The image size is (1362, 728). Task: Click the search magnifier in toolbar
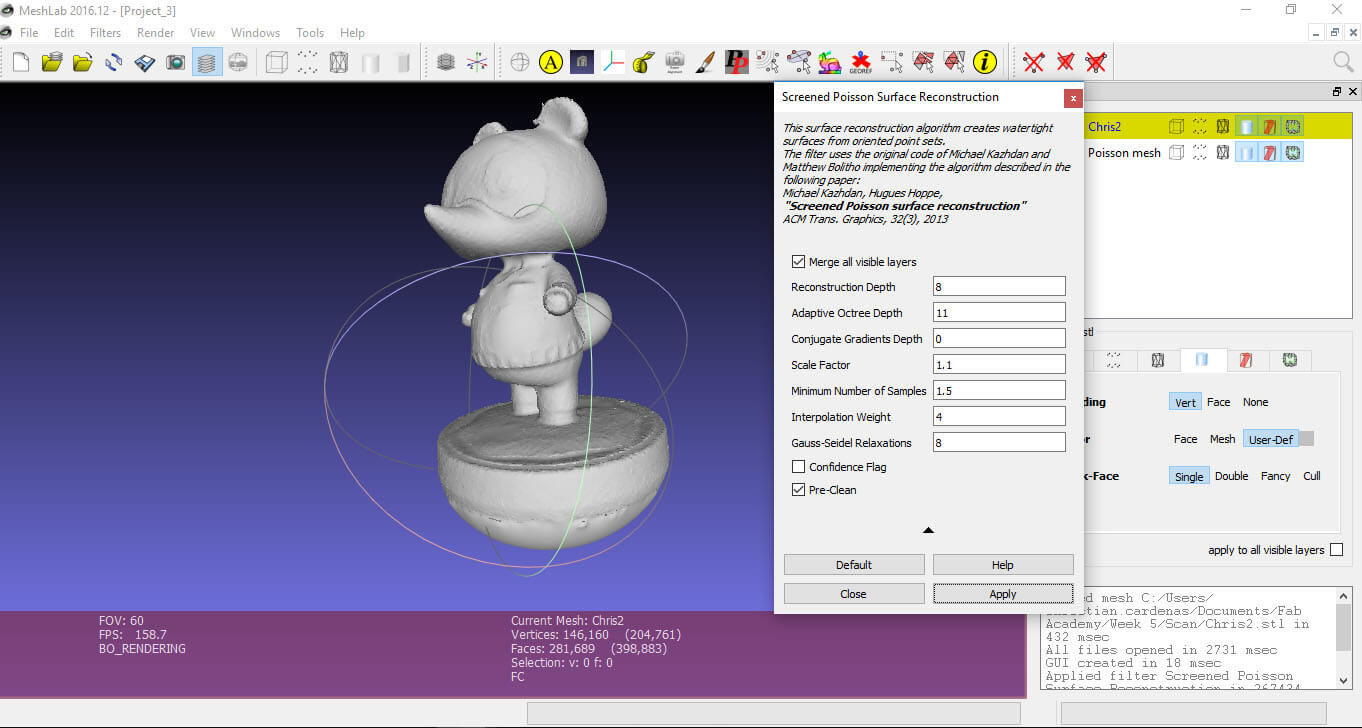pyautogui.click(x=1343, y=62)
